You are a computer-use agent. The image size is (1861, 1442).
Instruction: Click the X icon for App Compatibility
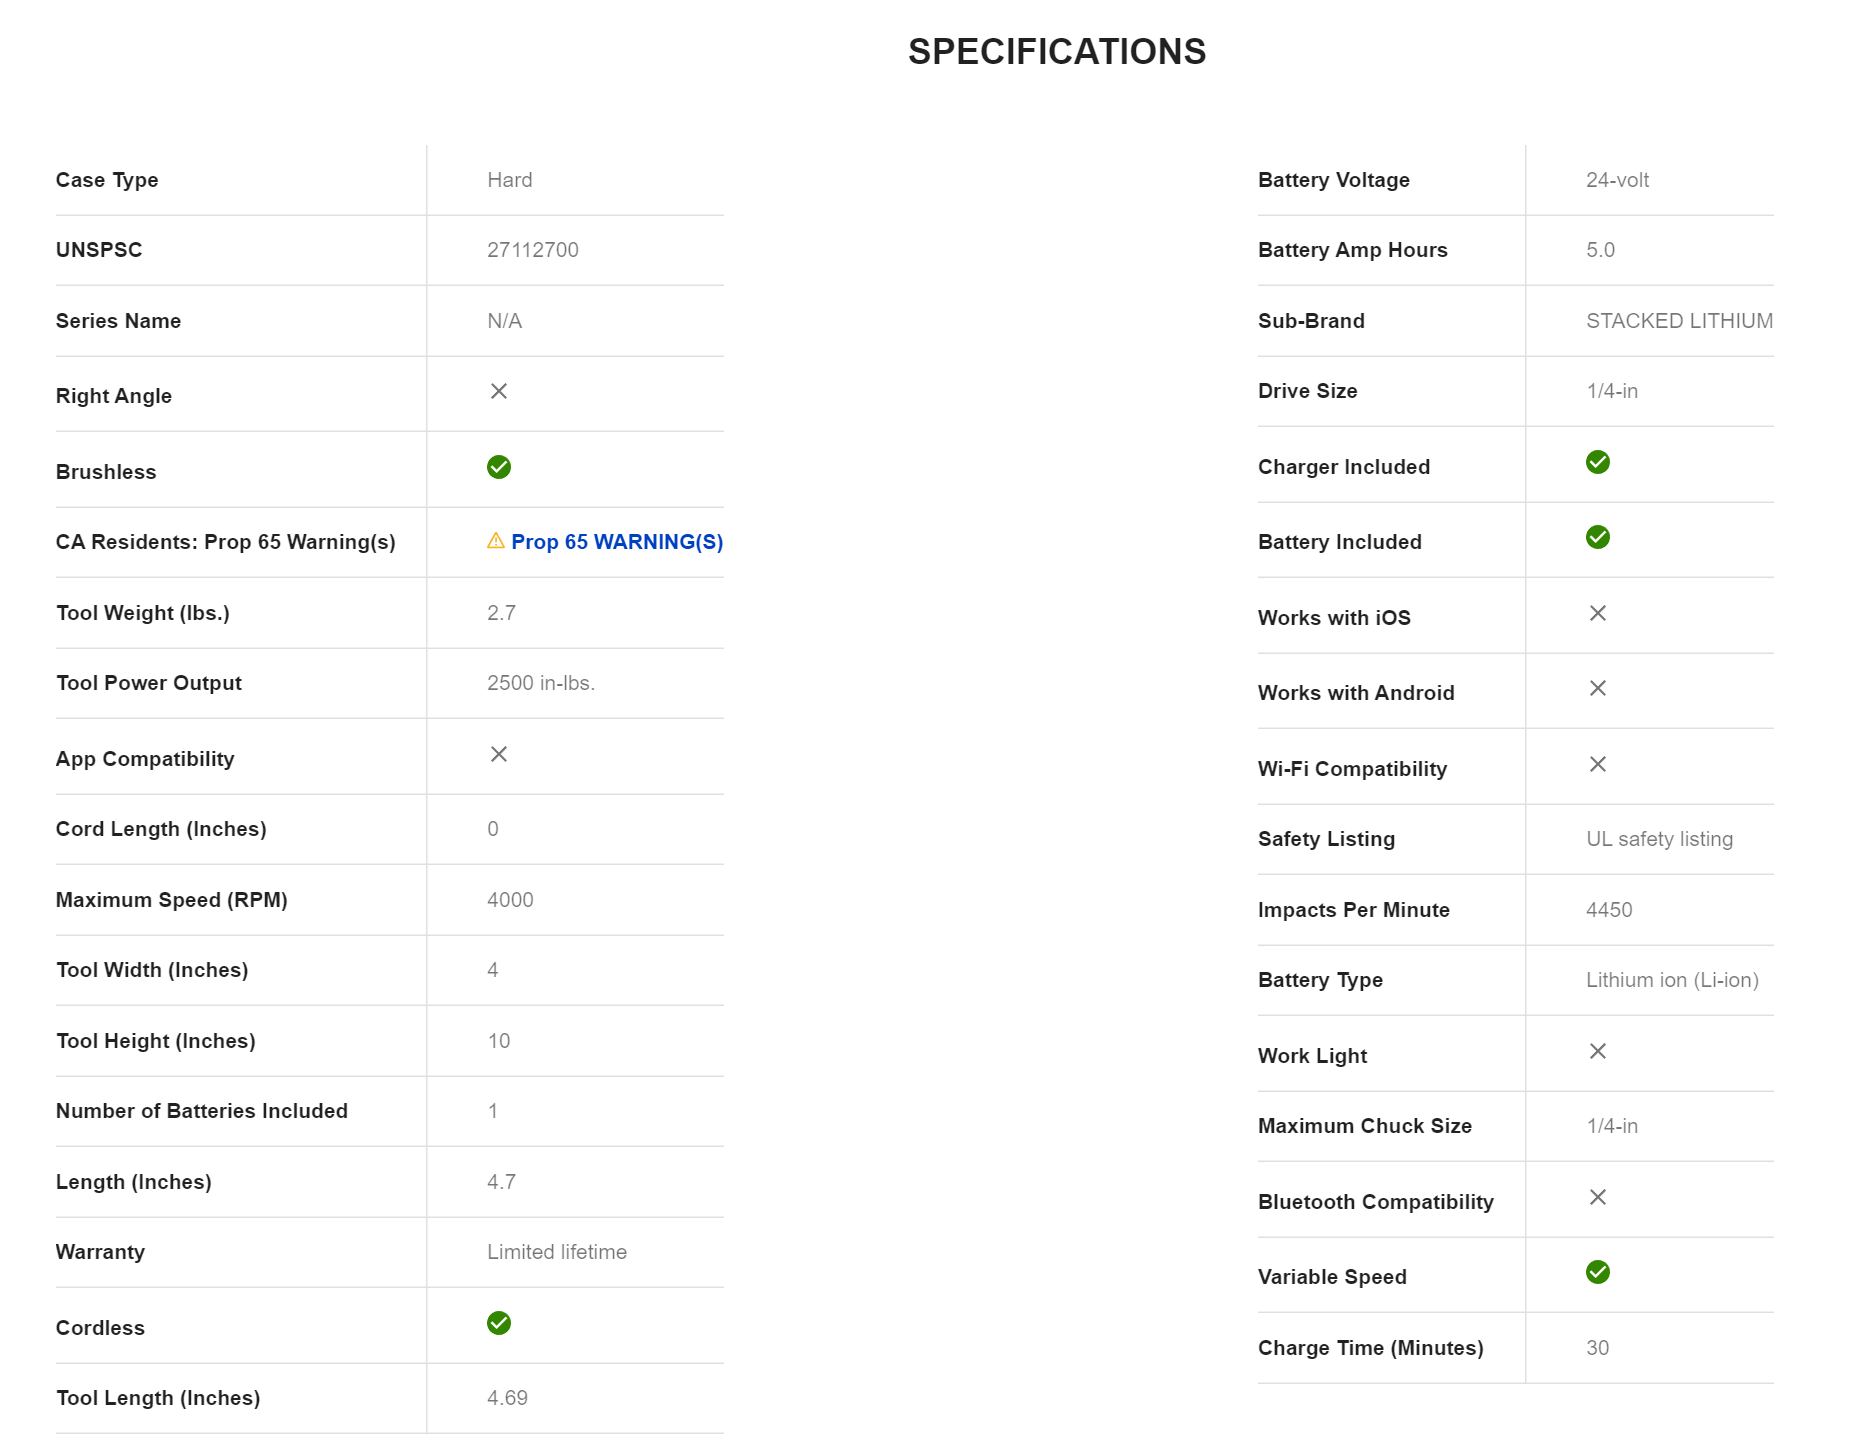tap(499, 754)
